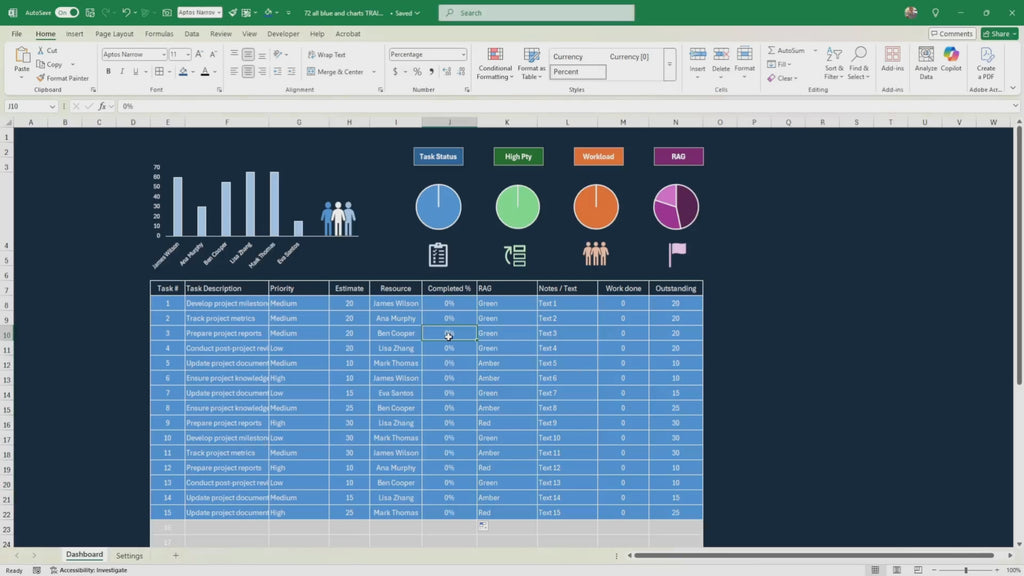Image resolution: width=1024 pixels, height=576 pixels.
Task: Toggle italic formatting
Action: click(x=122, y=72)
